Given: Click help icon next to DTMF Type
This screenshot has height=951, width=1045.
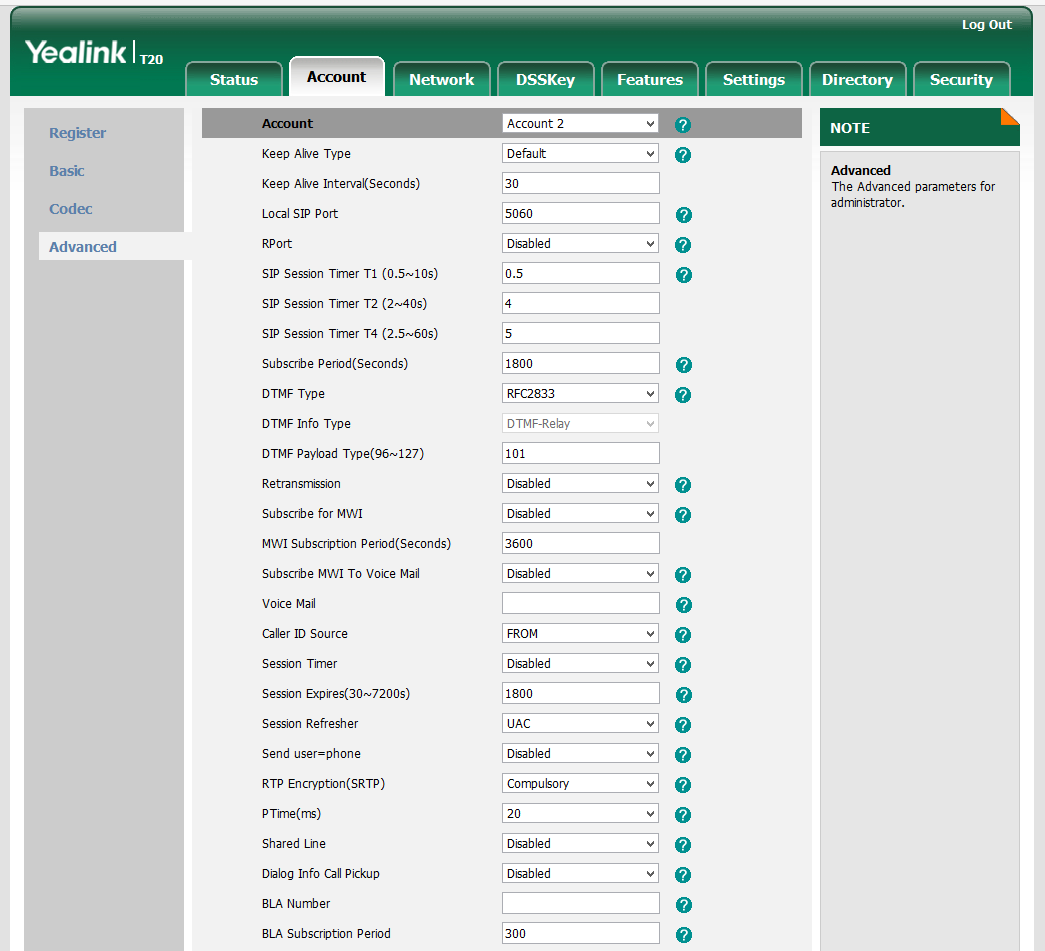Looking at the screenshot, I should pyautogui.click(x=683, y=395).
